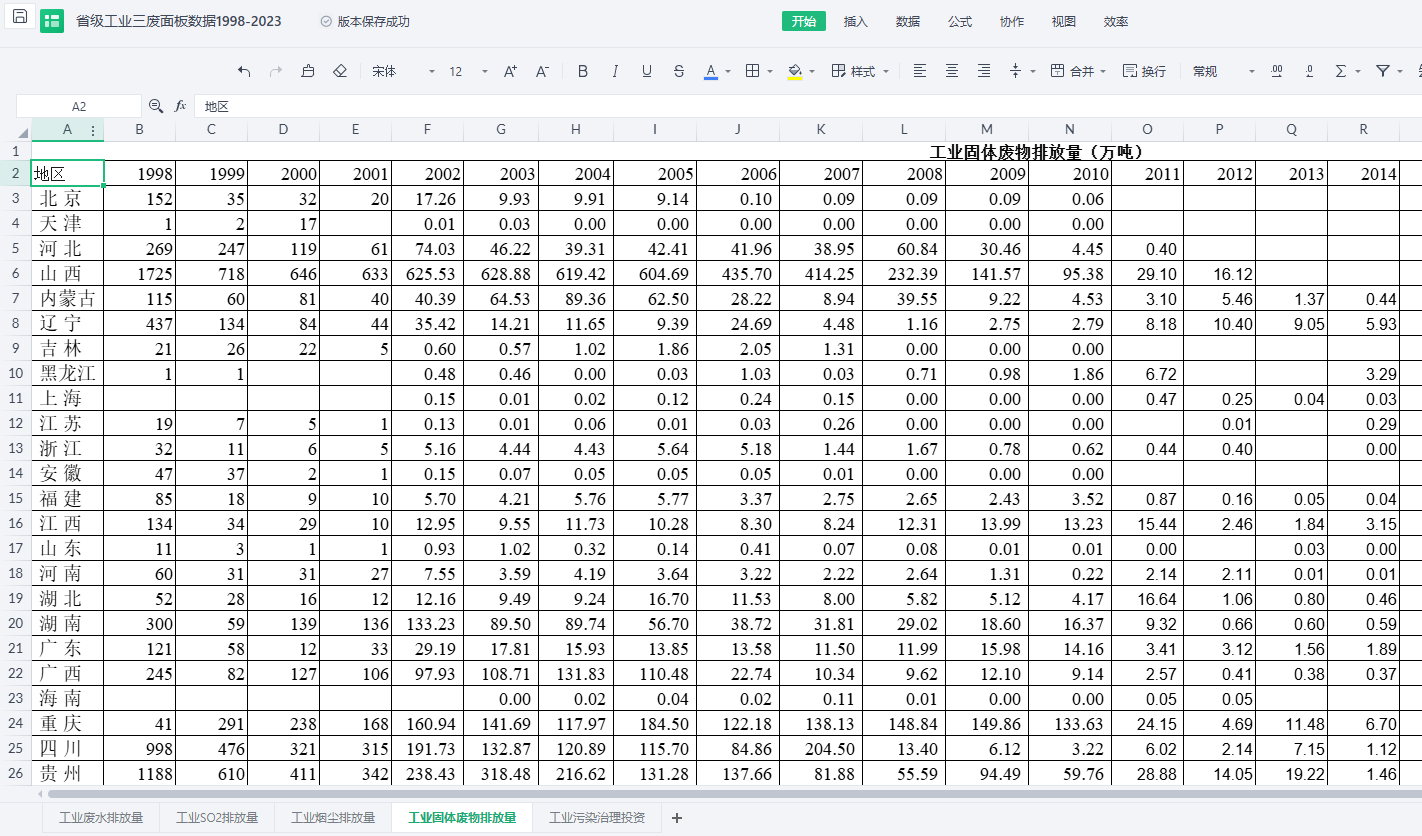Switch to the 视图 tab
This screenshot has width=1422, height=836.
pos(1064,21)
